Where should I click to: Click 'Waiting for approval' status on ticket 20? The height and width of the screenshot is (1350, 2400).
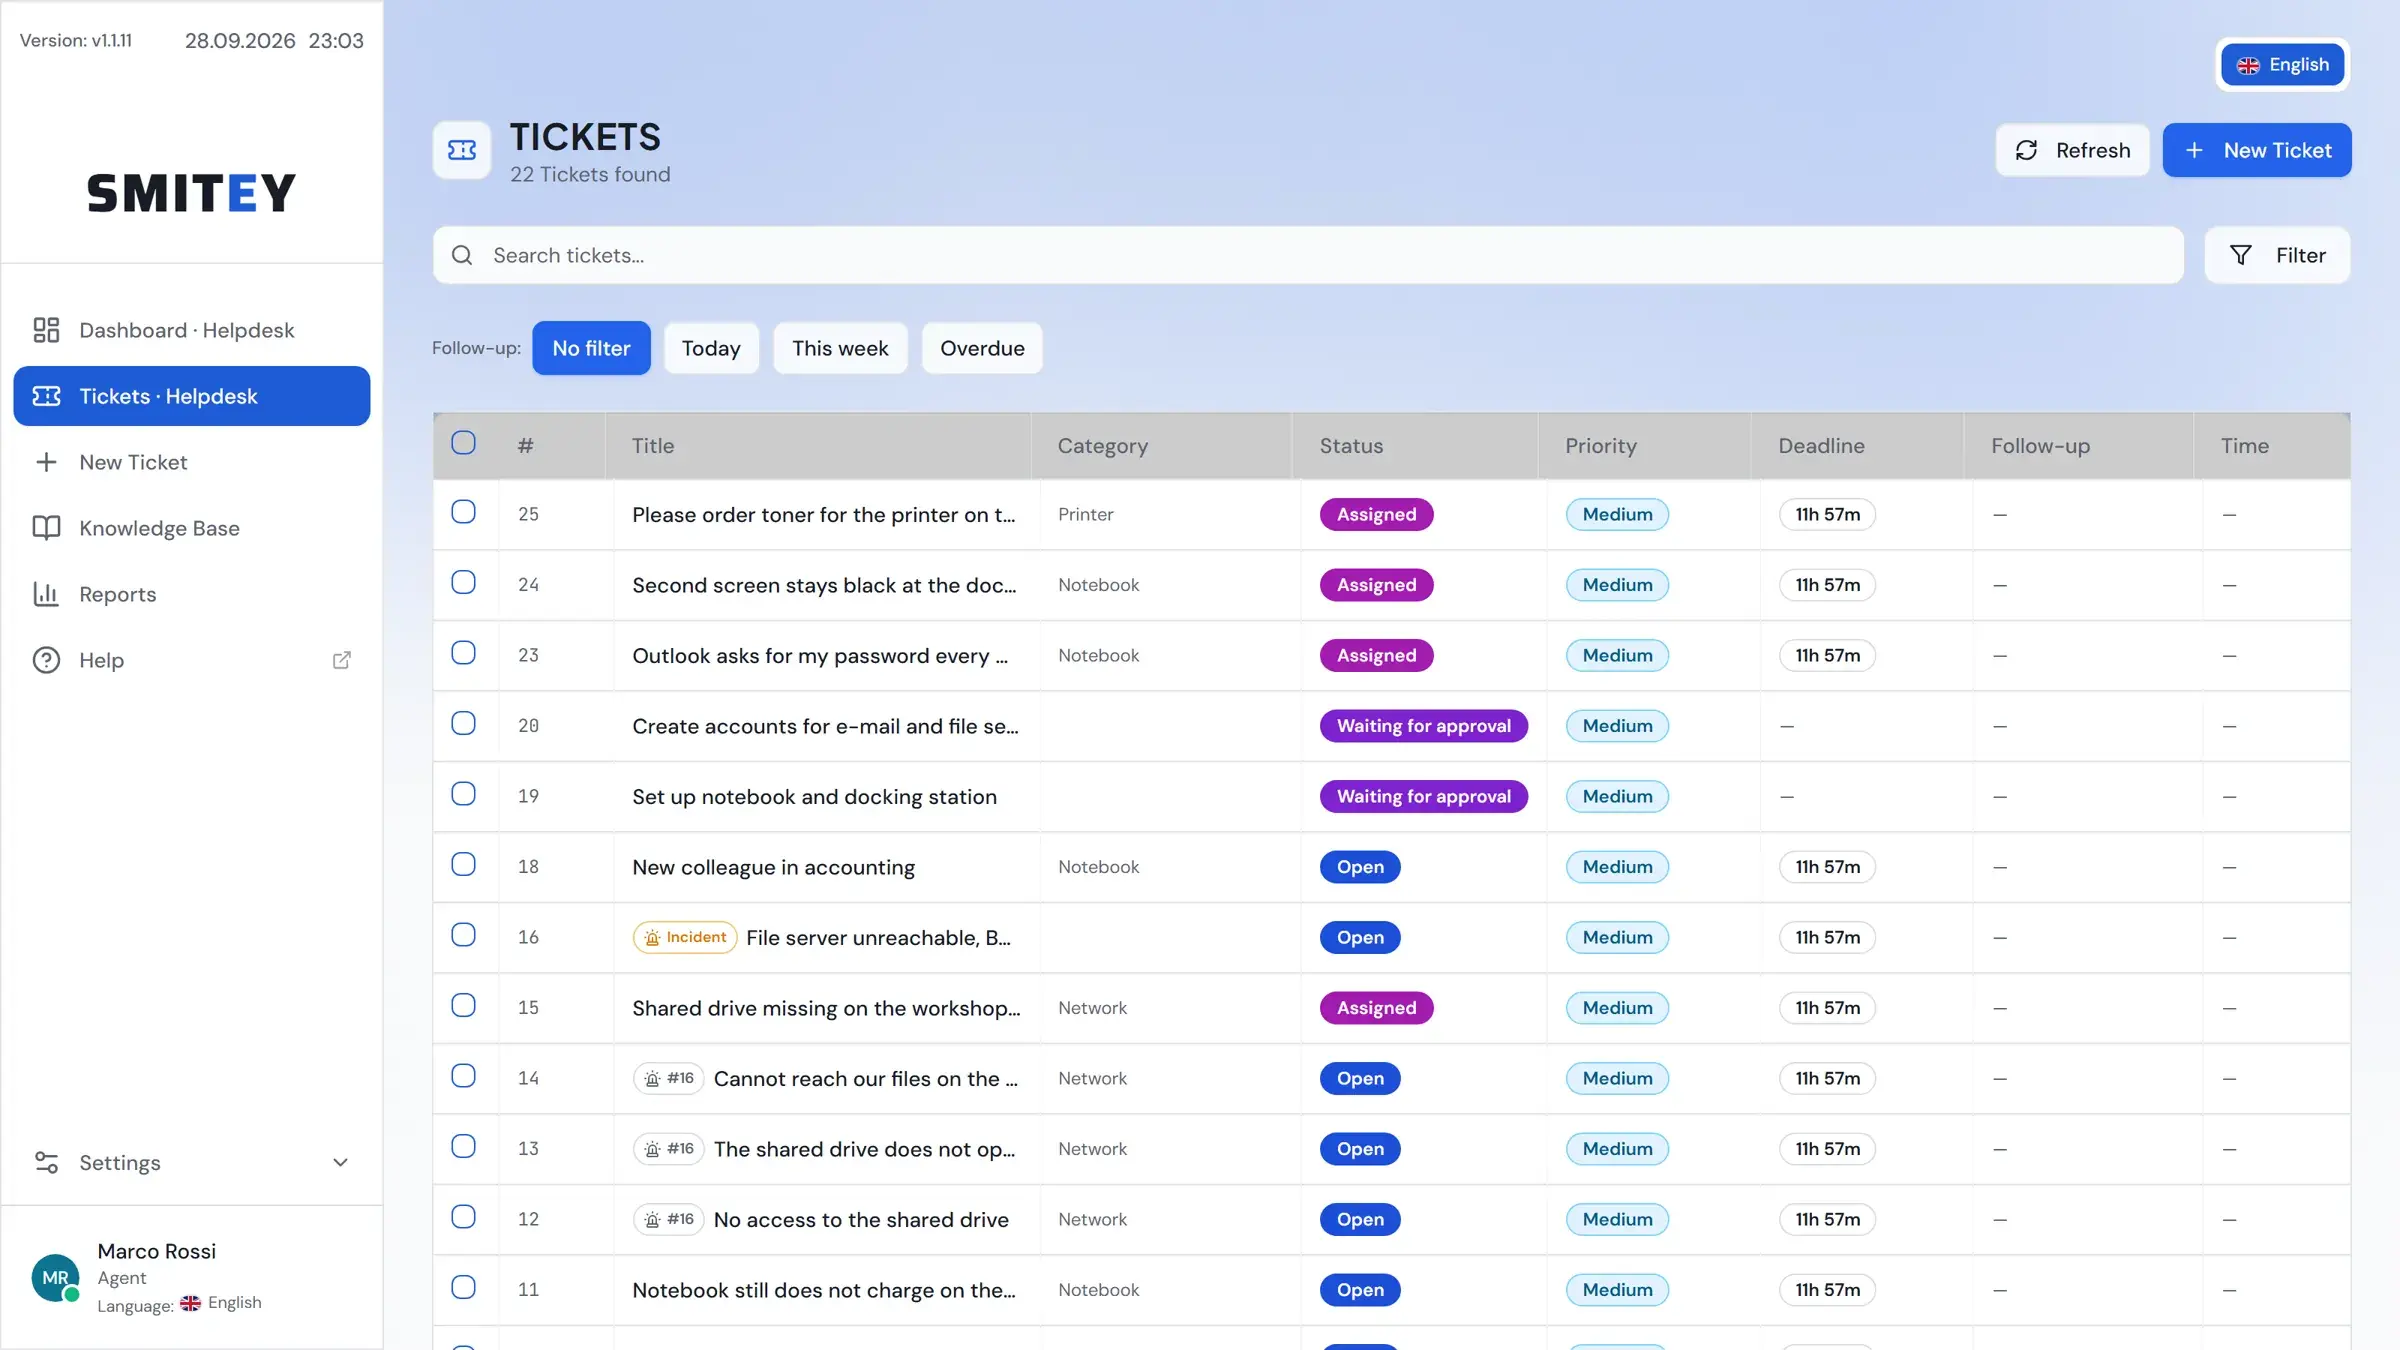click(1424, 726)
